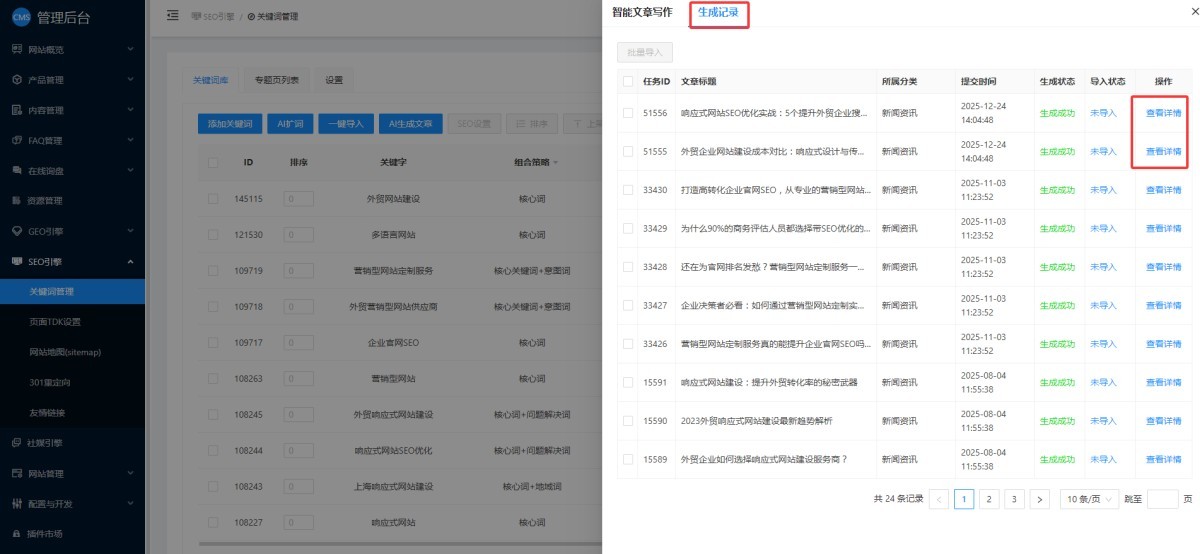Image resolution: width=1200 pixels, height=554 pixels.
Task: Check the box for task 51556
Action: 628,113
